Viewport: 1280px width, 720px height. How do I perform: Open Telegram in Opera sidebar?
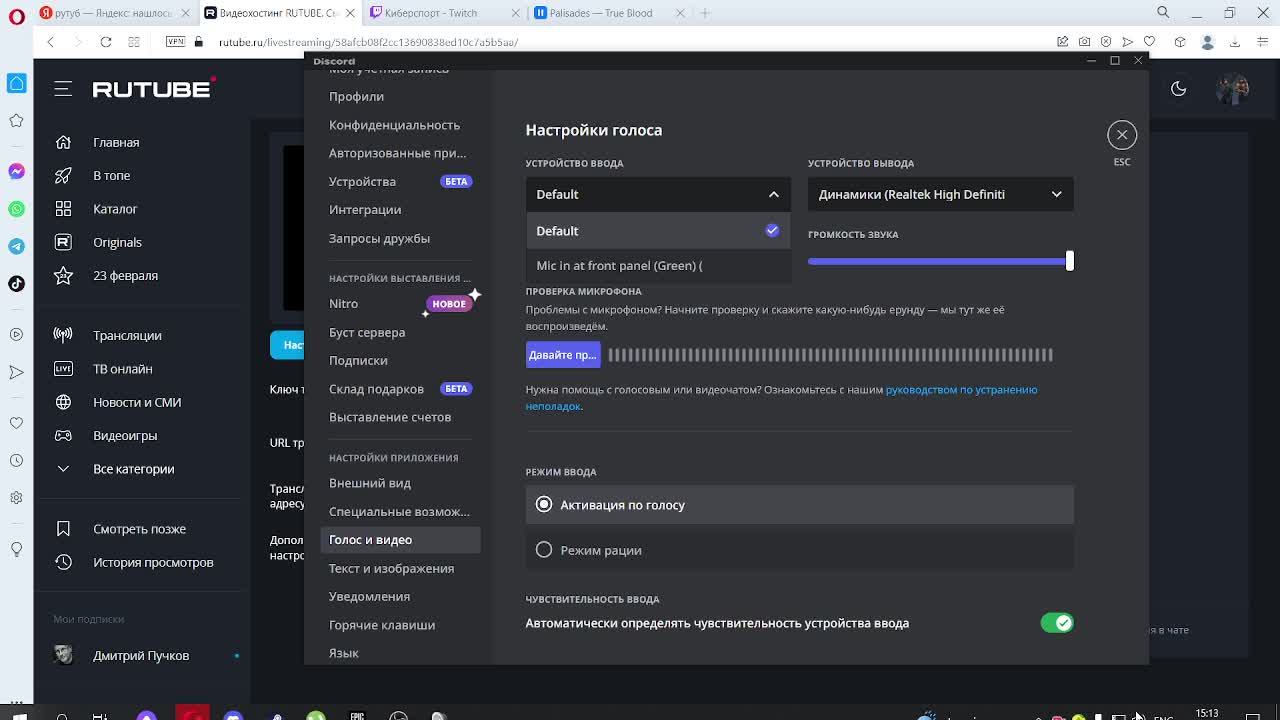point(16,246)
